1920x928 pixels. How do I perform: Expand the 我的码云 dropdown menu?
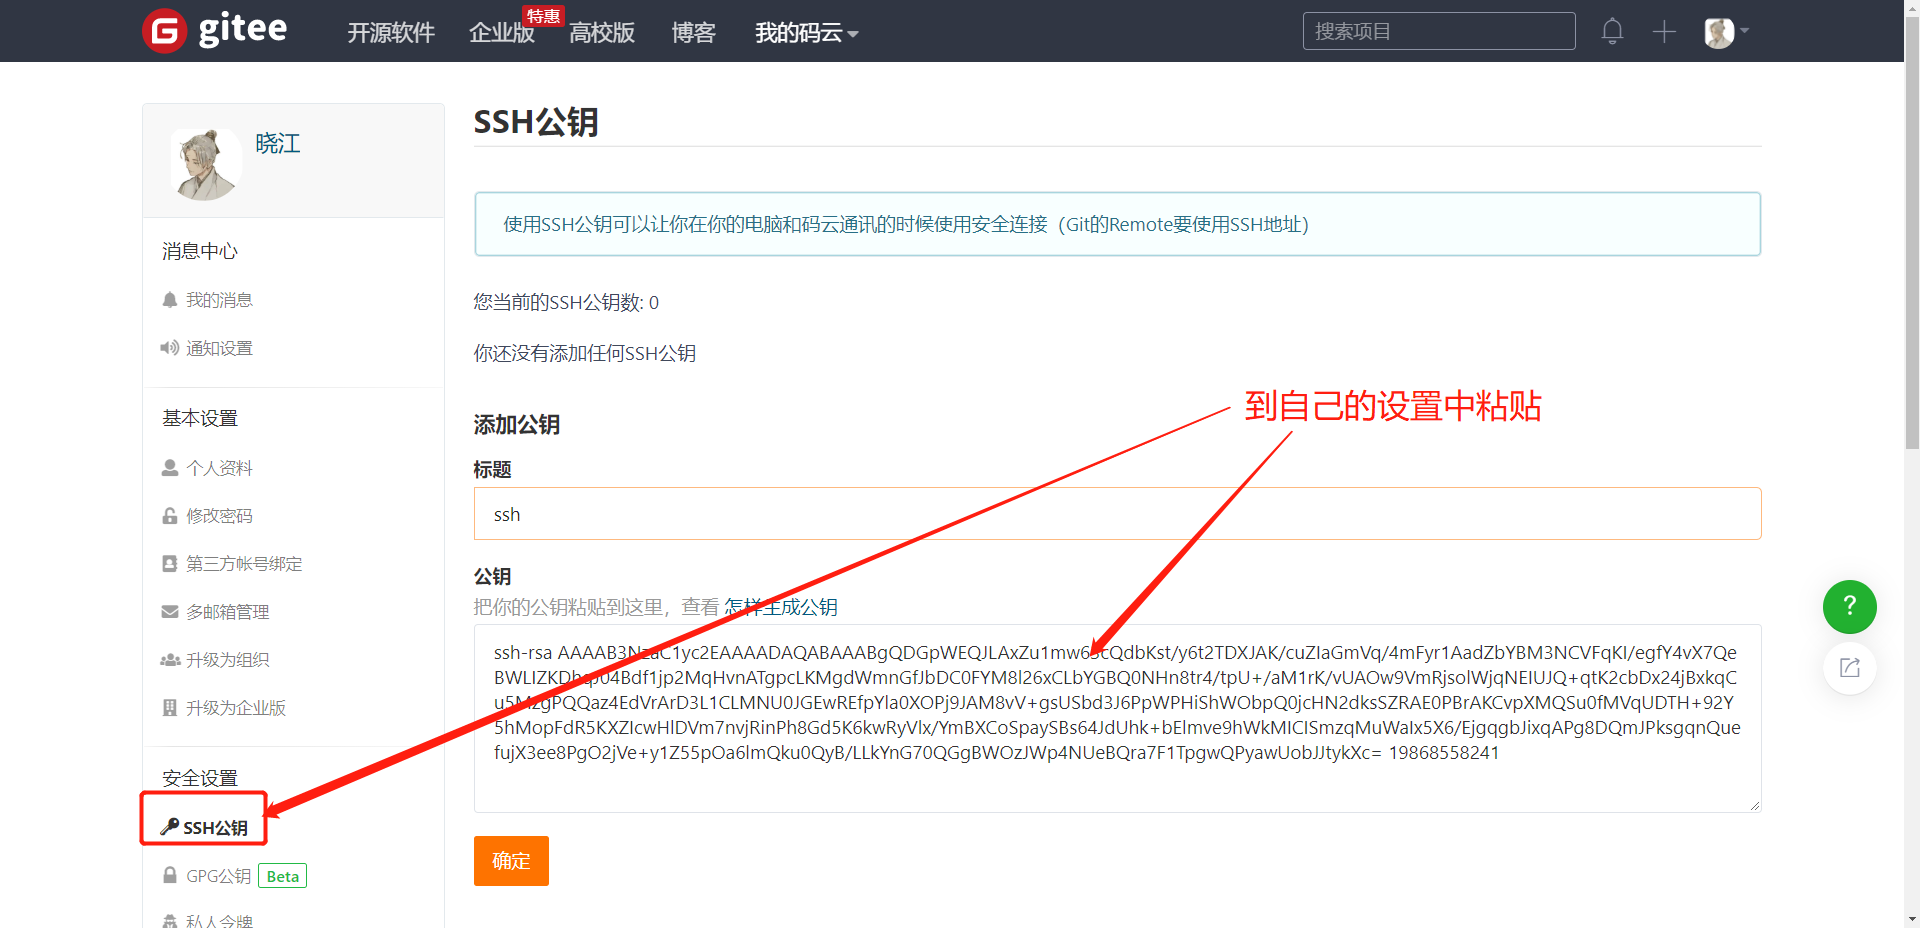point(806,33)
